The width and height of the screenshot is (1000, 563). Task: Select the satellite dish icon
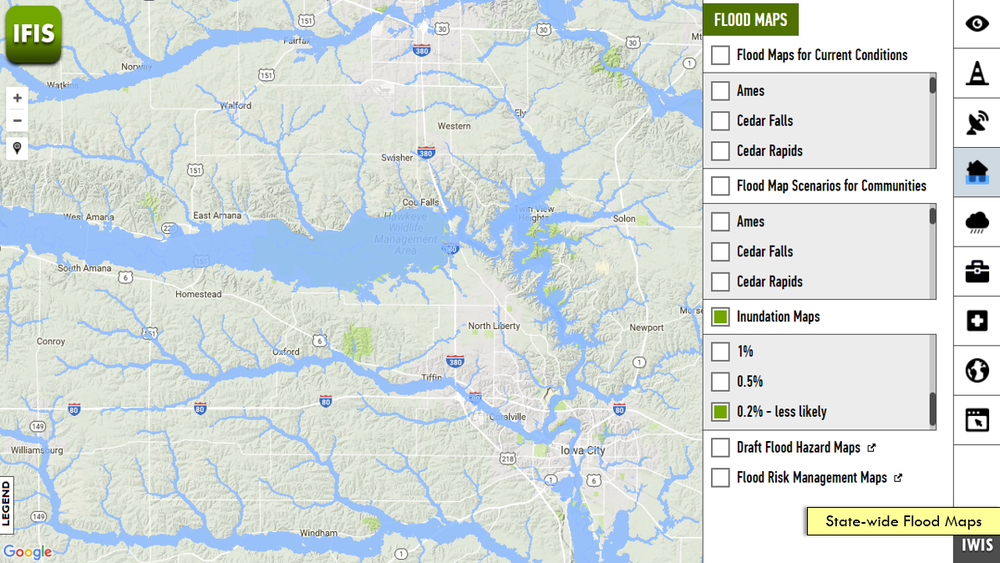coord(977,123)
